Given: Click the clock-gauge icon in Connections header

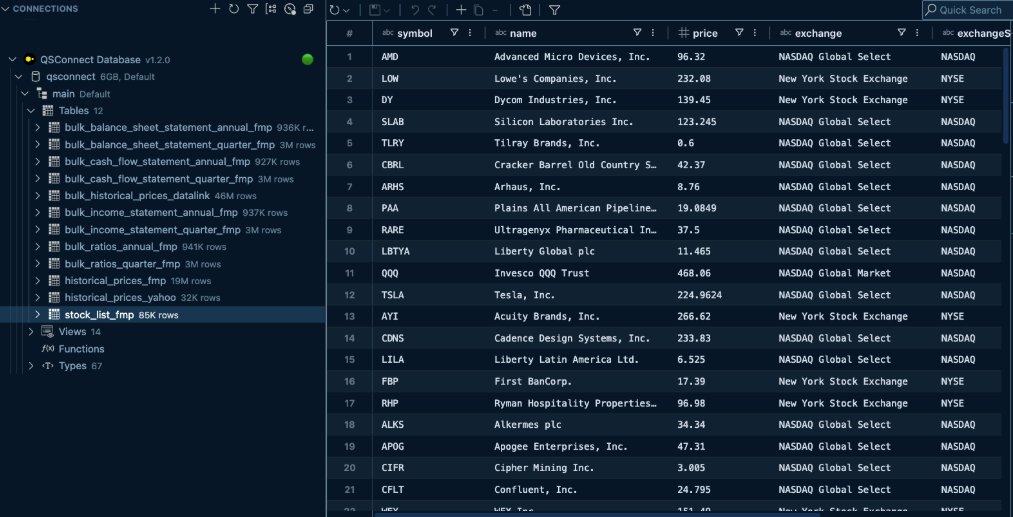Looking at the screenshot, I should (x=290, y=9).
